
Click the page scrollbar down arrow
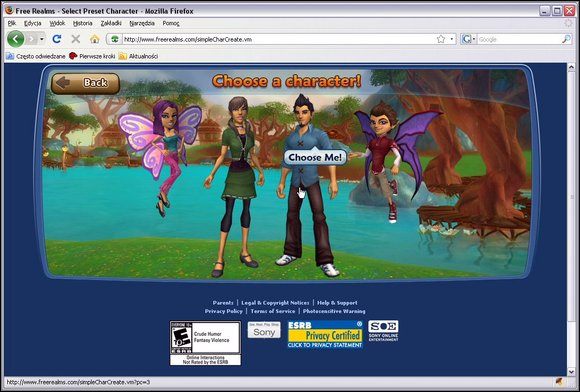click(571, 371)
